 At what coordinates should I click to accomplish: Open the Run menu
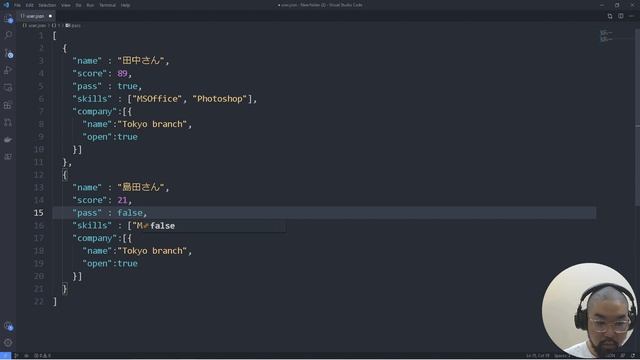point(90,5)
